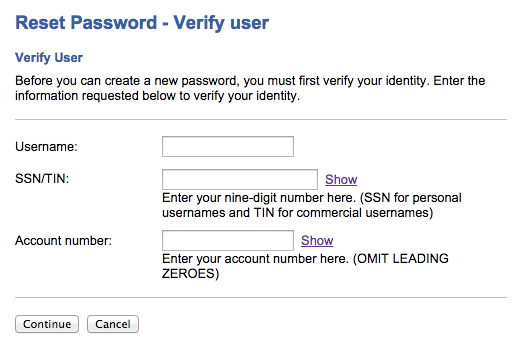
Task: Click 'usernames and TIN for commercial' hint line
Action: [x=298, y=213]
